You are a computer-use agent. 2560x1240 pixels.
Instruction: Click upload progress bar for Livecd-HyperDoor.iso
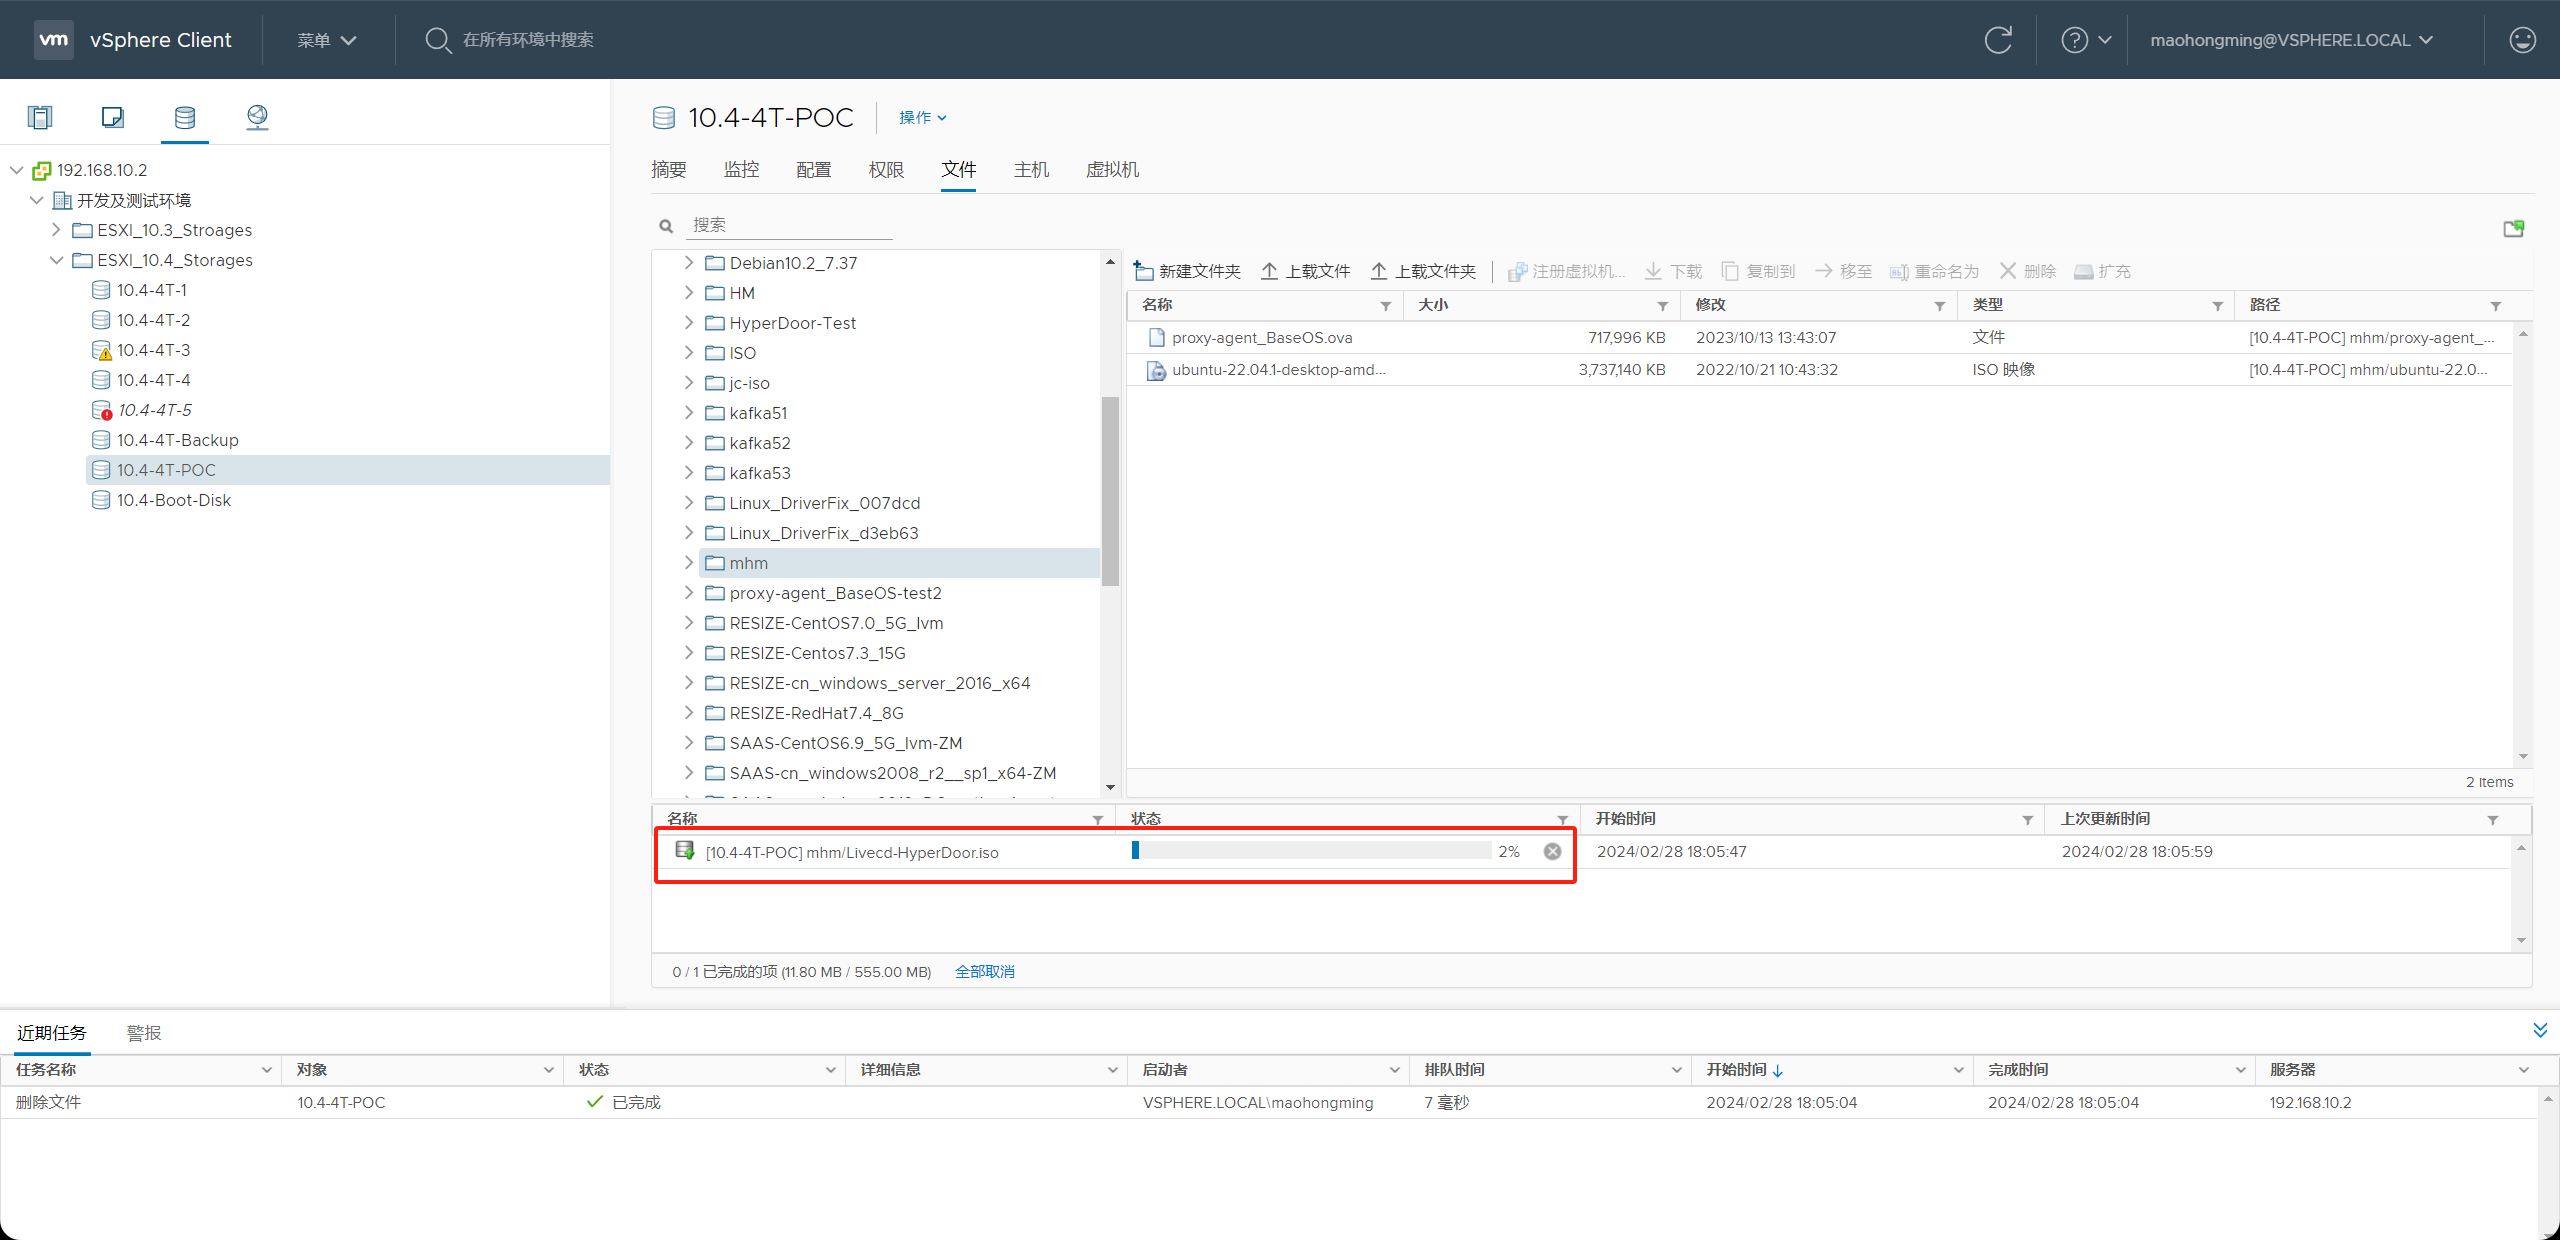pyautogui.click(x=1311, y=851)
